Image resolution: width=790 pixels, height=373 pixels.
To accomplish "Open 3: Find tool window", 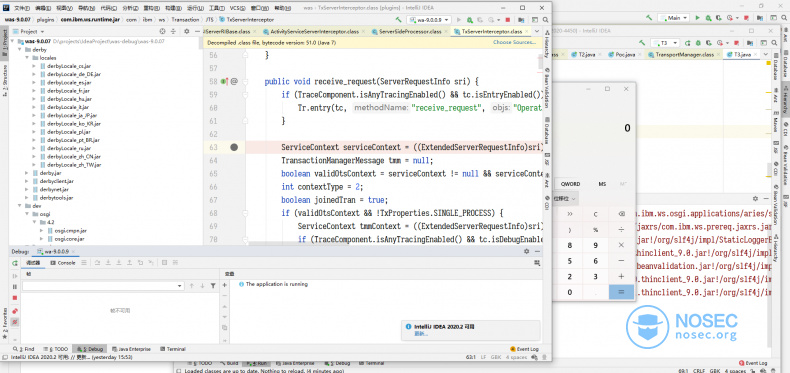I will [x=23, y=349].
